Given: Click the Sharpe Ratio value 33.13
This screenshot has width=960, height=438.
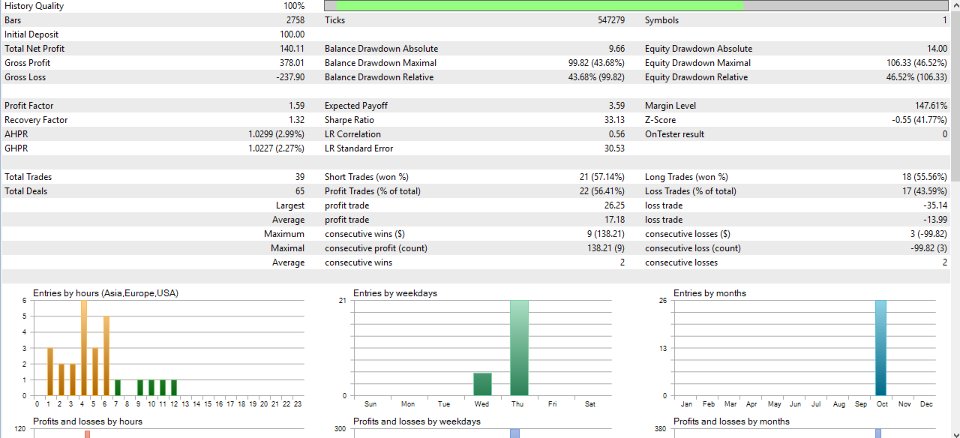Looking at the screenshot, I should coord(614,120).
